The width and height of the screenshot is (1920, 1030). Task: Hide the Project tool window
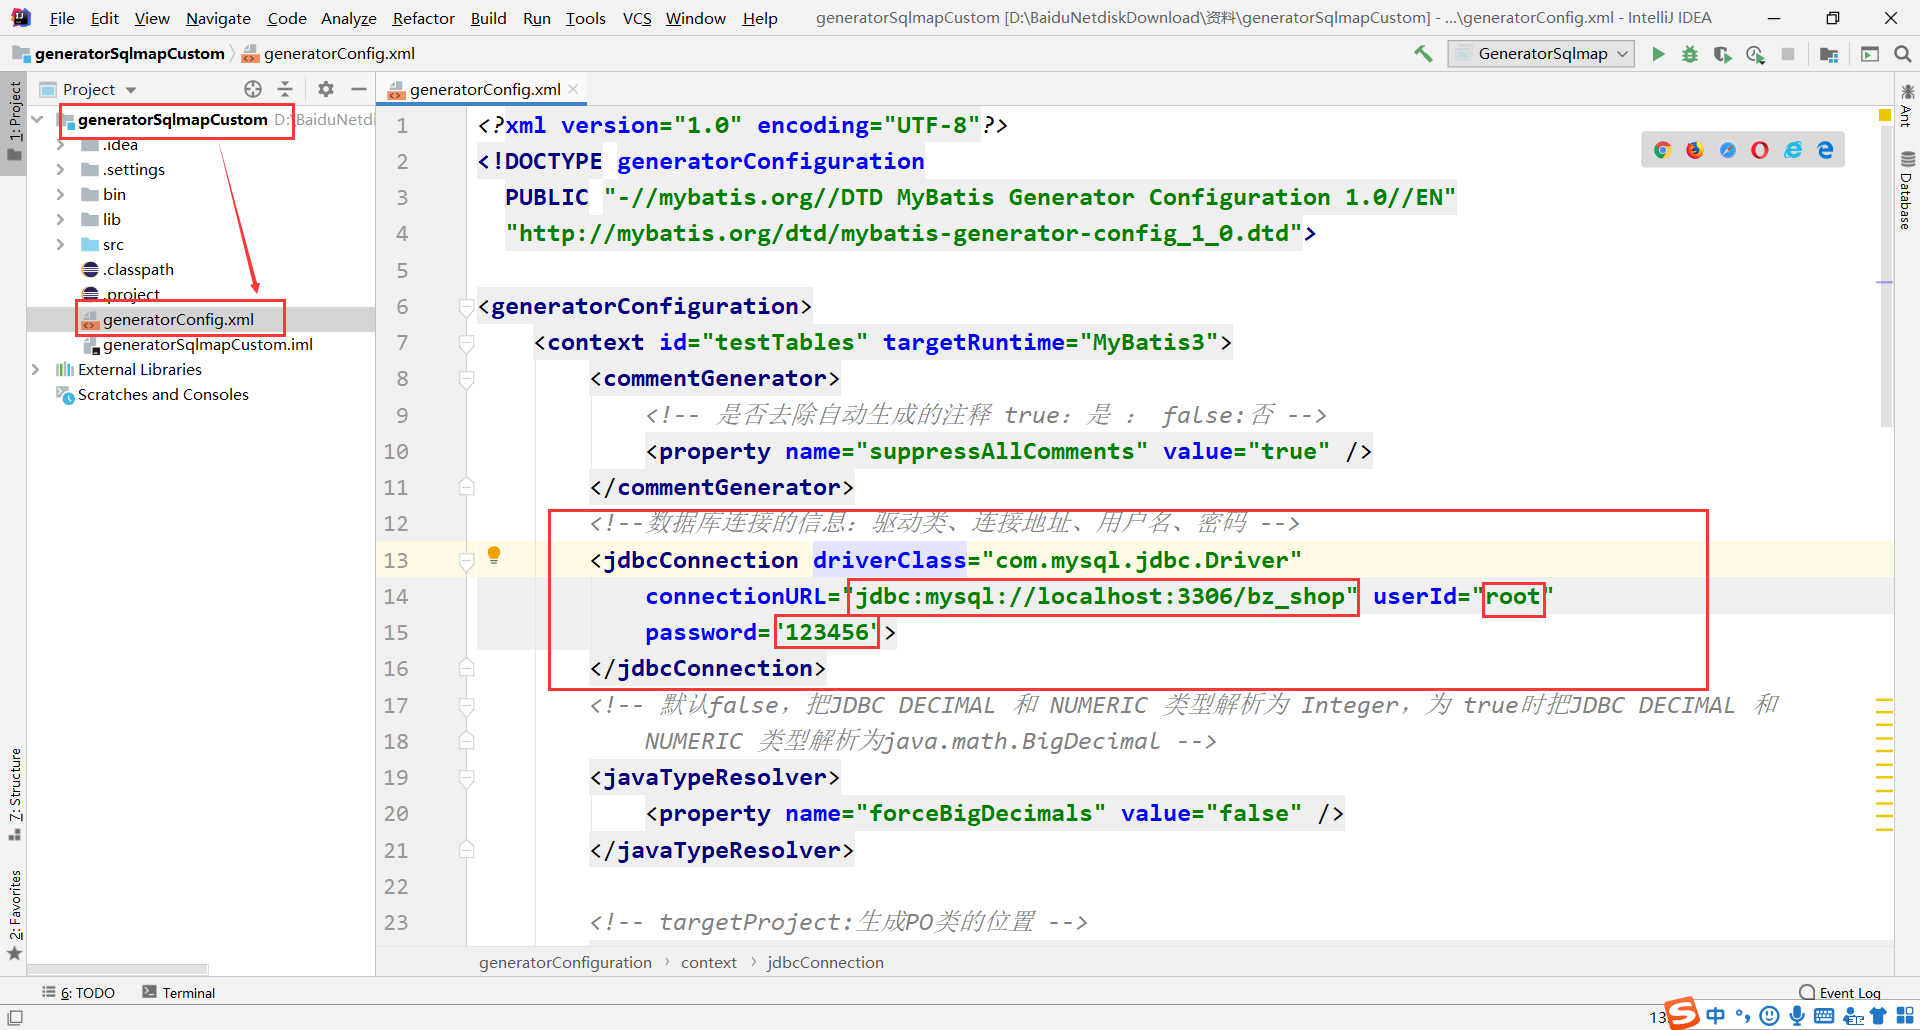point(359,89)
